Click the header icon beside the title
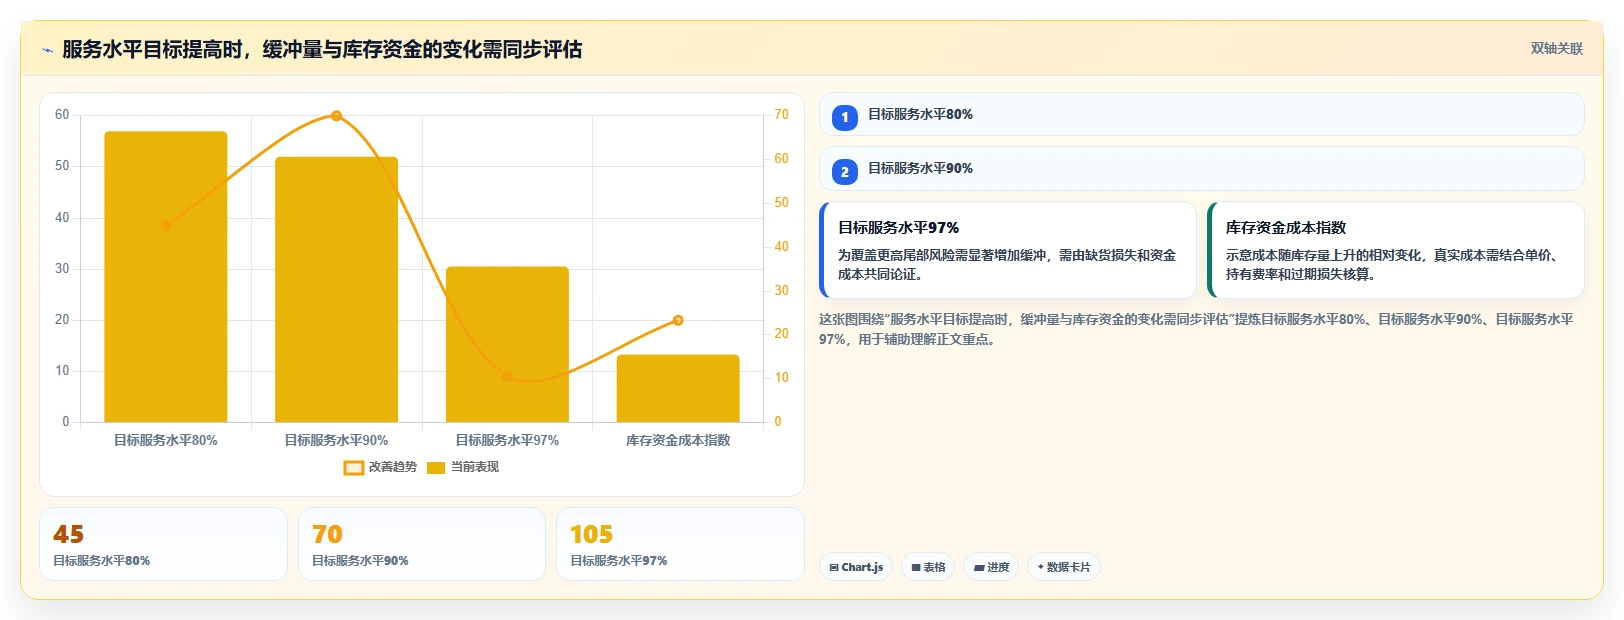 pyautogui.click(x=47, y=50)
